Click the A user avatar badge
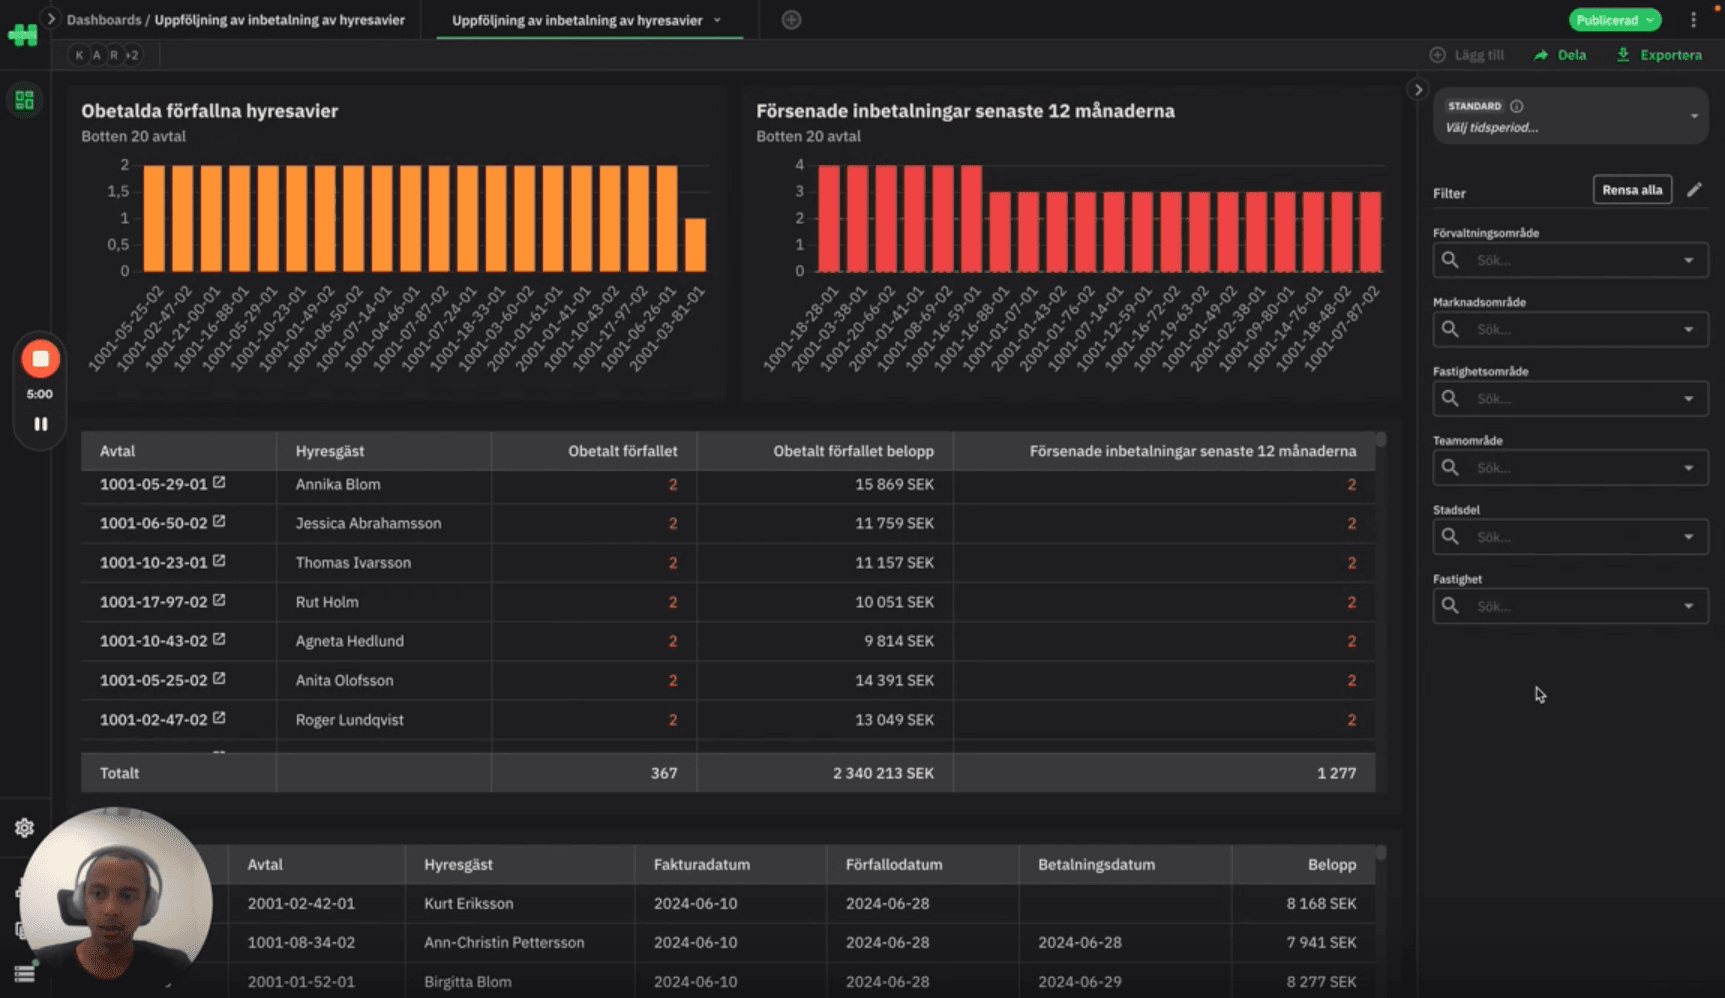 point(96,55)
